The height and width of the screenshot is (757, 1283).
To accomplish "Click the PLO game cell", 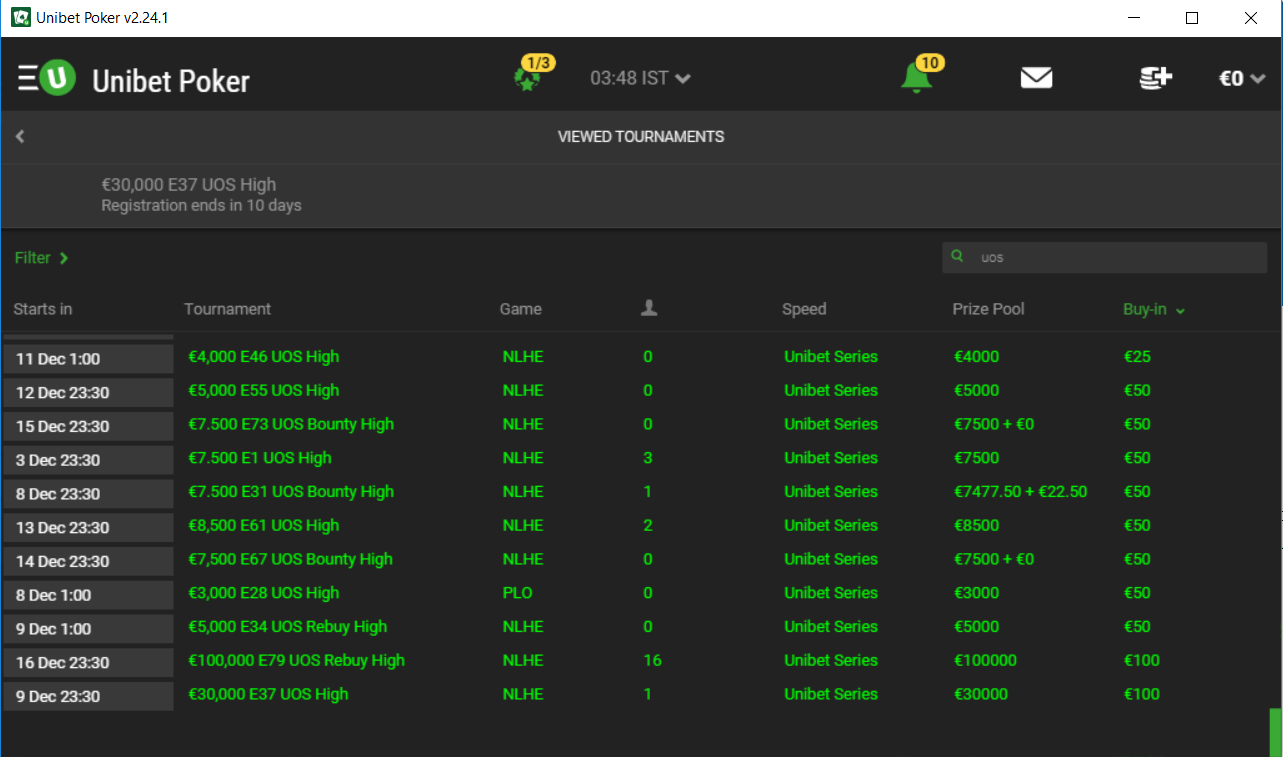I will point(518,593).
